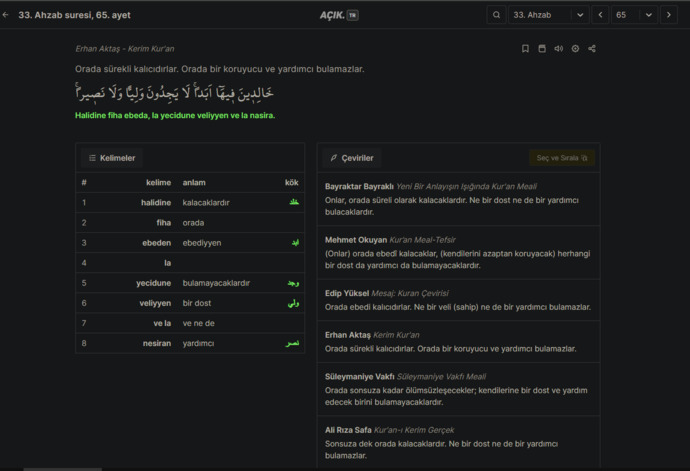The height and width of the screenshot is (471, 690).
Task: Play verse audio with speaker icon
Action: tap(558, 48)
